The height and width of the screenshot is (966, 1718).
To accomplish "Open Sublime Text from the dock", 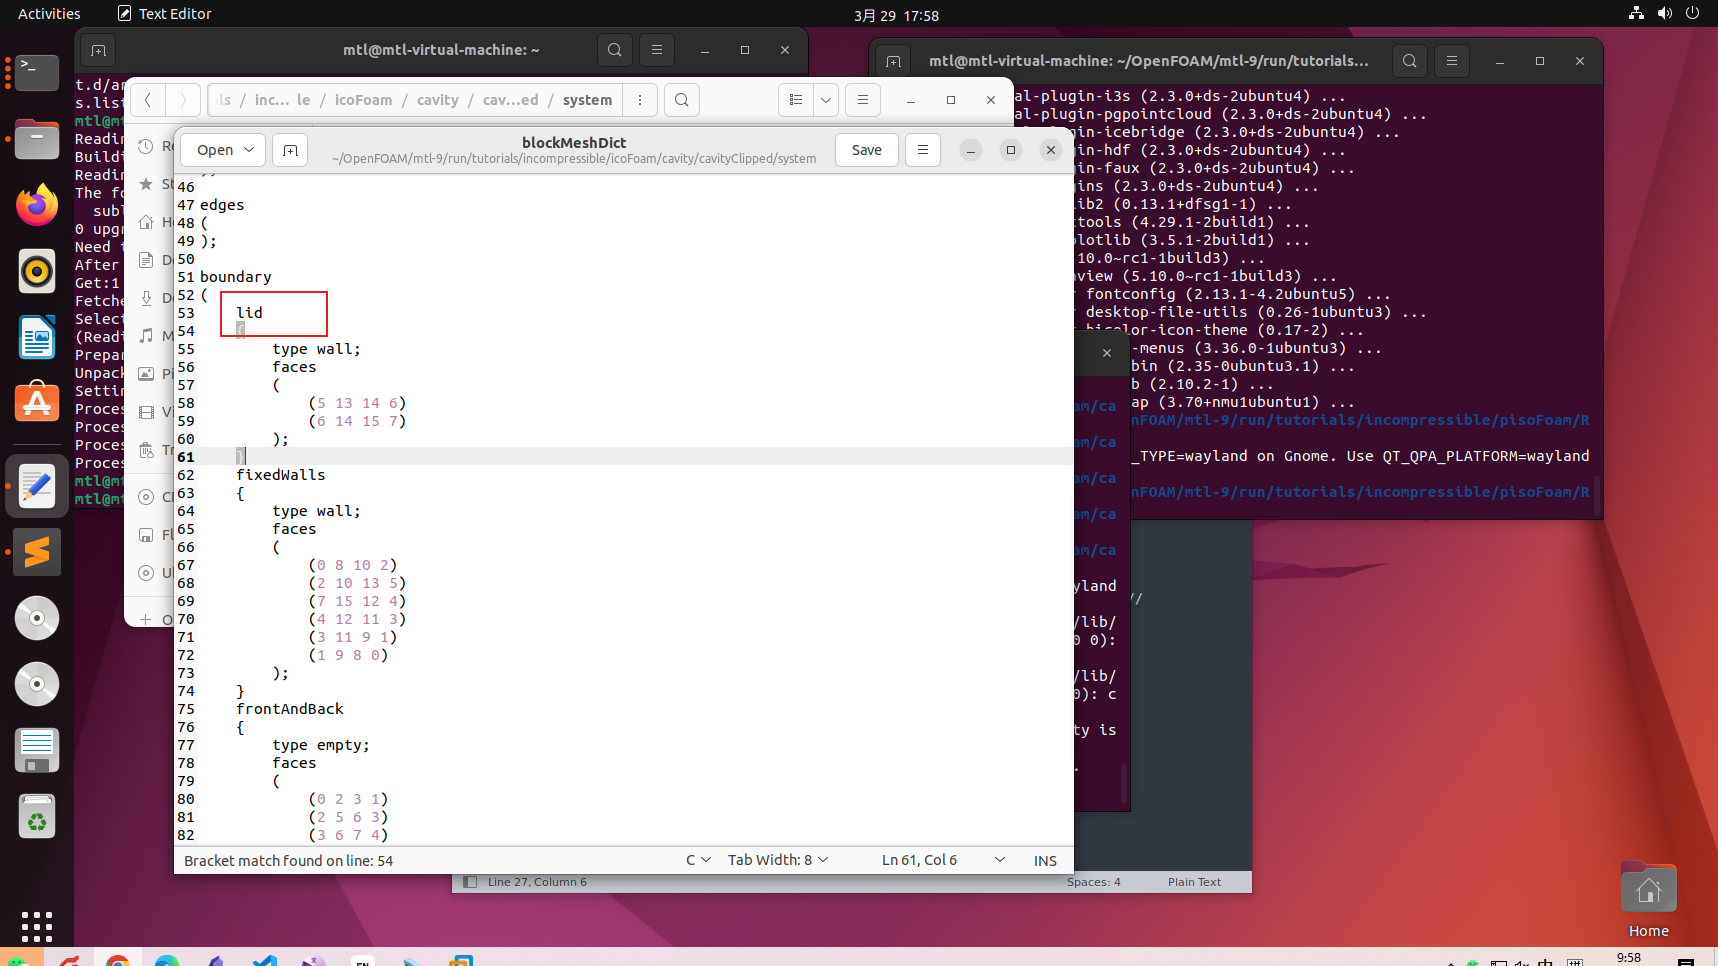I will 37,552.
